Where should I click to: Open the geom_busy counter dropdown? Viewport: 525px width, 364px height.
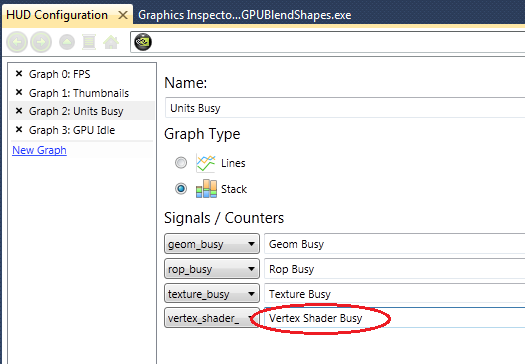[212, 244]
